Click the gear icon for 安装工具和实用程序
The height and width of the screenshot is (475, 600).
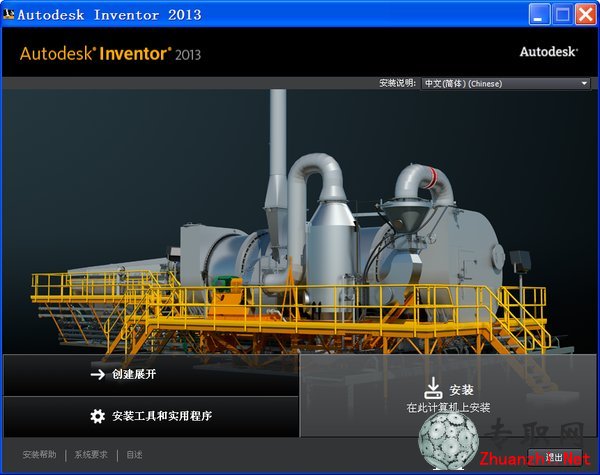pyautogui.click(x=98, y=416)
